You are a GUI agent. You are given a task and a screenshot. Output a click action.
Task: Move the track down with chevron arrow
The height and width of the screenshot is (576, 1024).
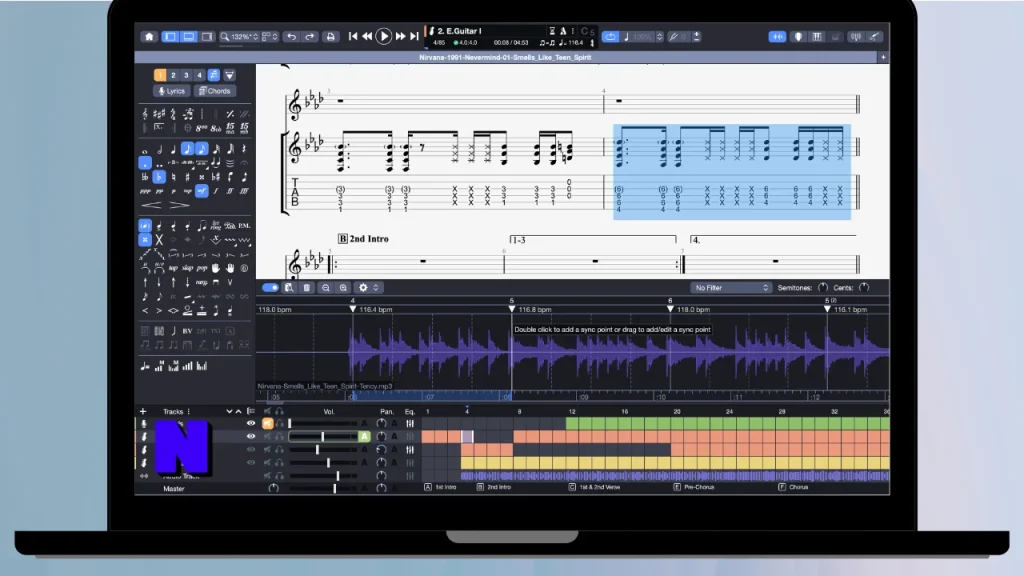[x=229, y=411]
